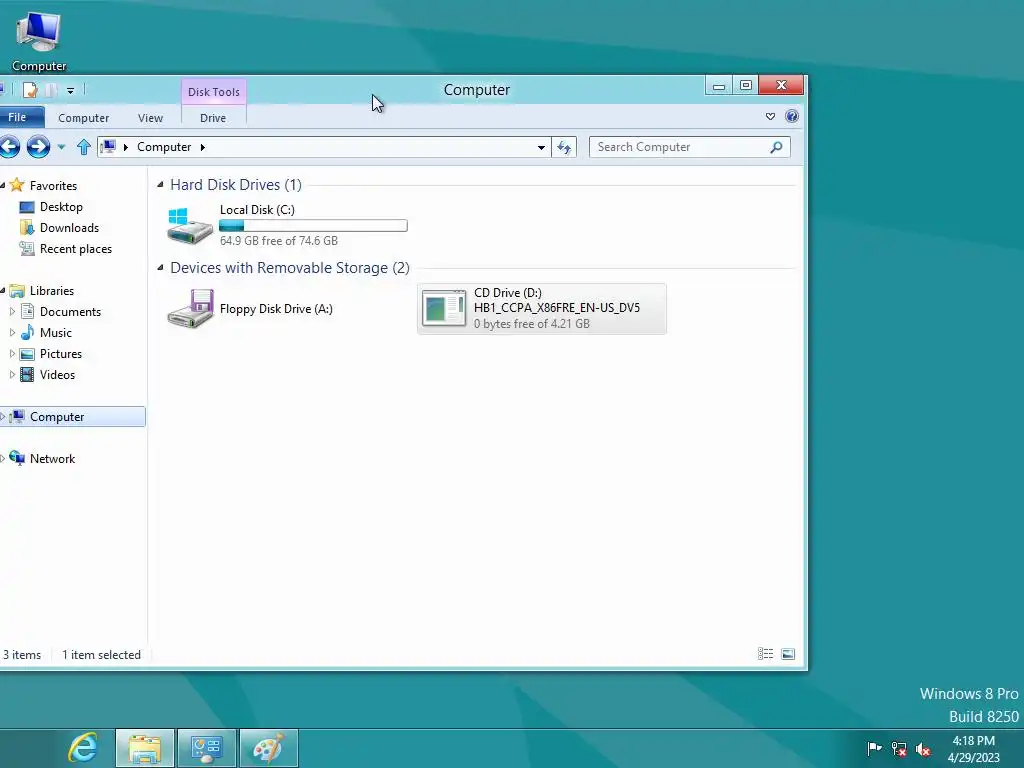
Task: Switch to Details view in status bar
Action: (765, 654)
